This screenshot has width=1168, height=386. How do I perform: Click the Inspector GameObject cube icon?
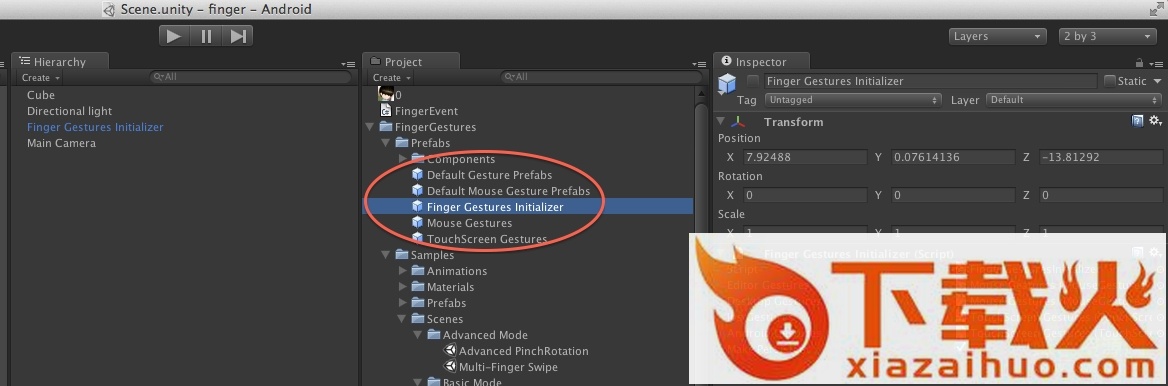726,84
